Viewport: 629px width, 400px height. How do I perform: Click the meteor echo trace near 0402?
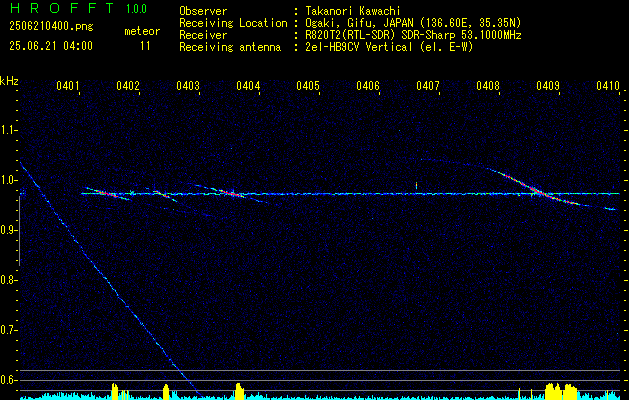(x=108, y=193)
